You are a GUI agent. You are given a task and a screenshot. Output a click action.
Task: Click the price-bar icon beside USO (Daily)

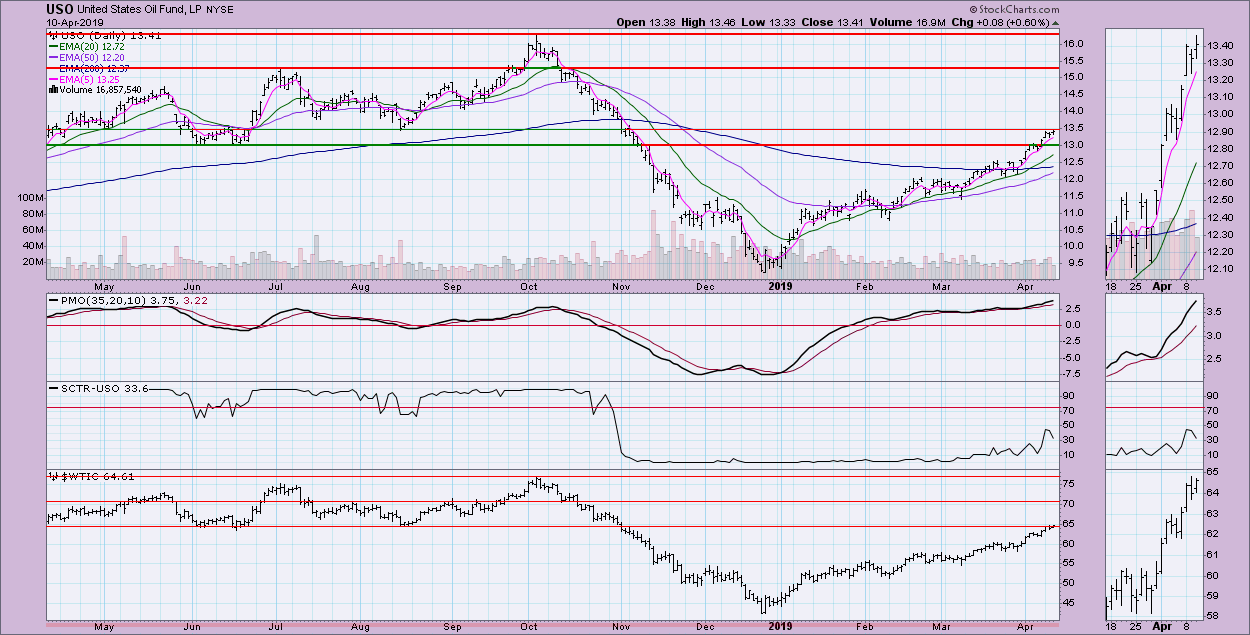(x=51, y=36)
